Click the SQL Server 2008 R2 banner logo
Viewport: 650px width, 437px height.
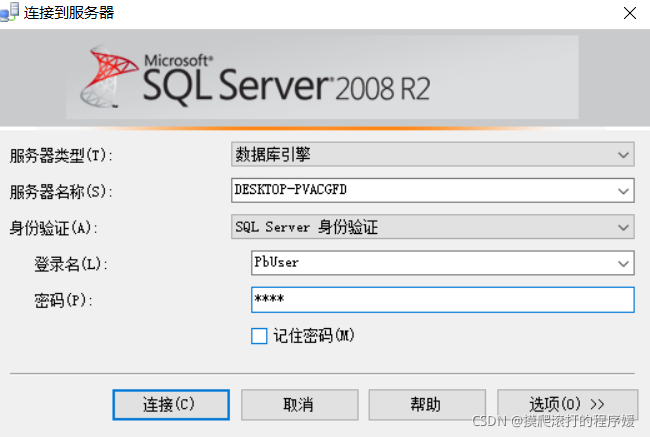[255, 78]
